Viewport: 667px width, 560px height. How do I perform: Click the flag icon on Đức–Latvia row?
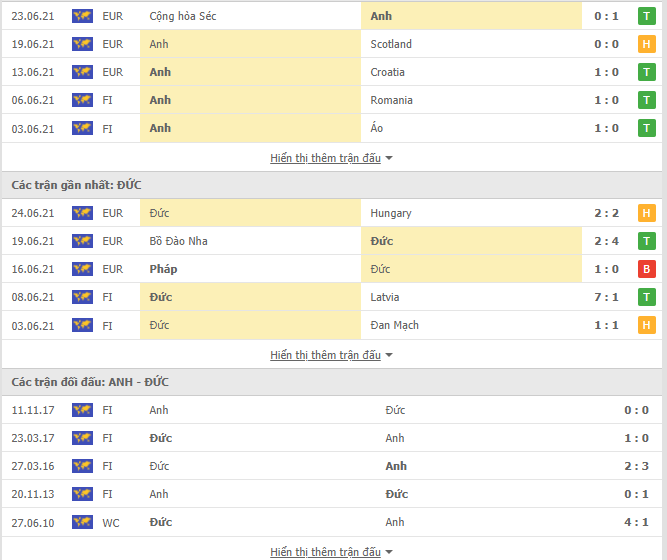(x=82, y=297)
